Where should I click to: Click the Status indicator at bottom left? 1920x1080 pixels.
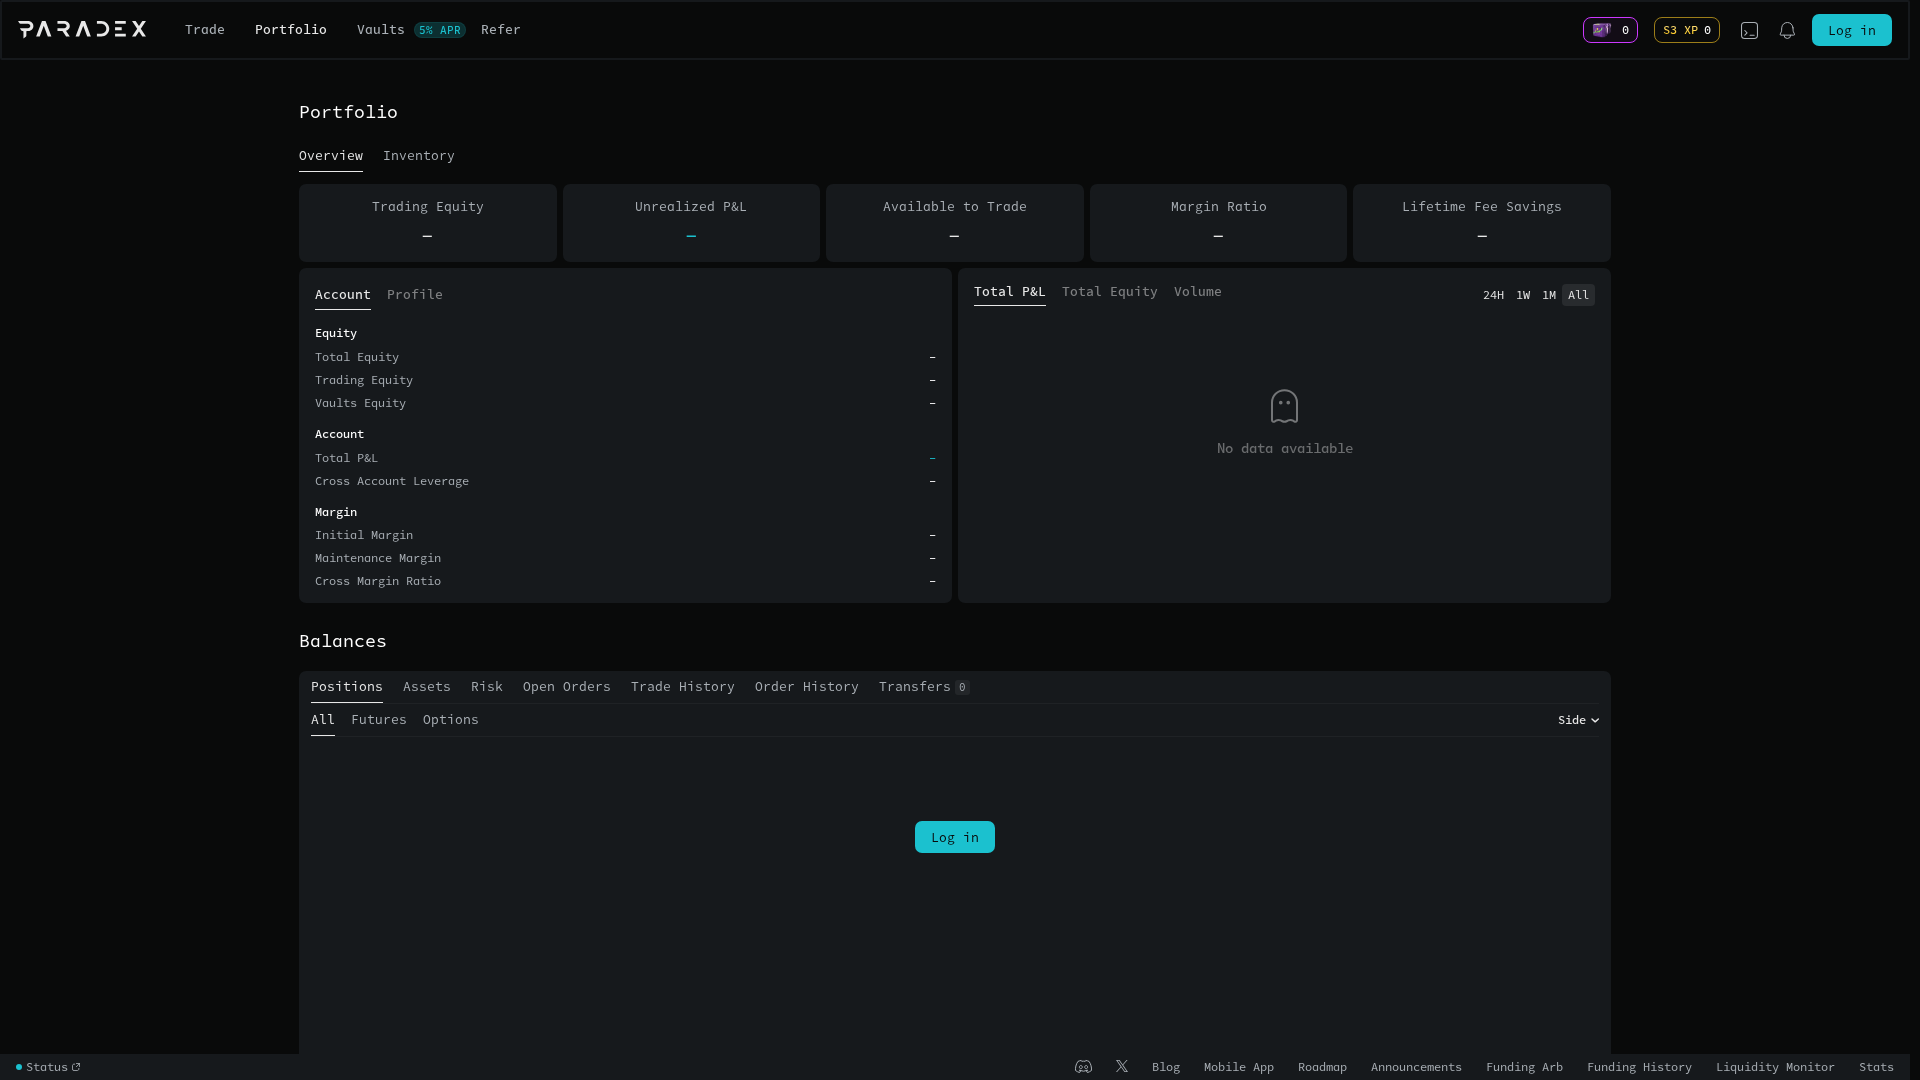(x=47, y=1067)
